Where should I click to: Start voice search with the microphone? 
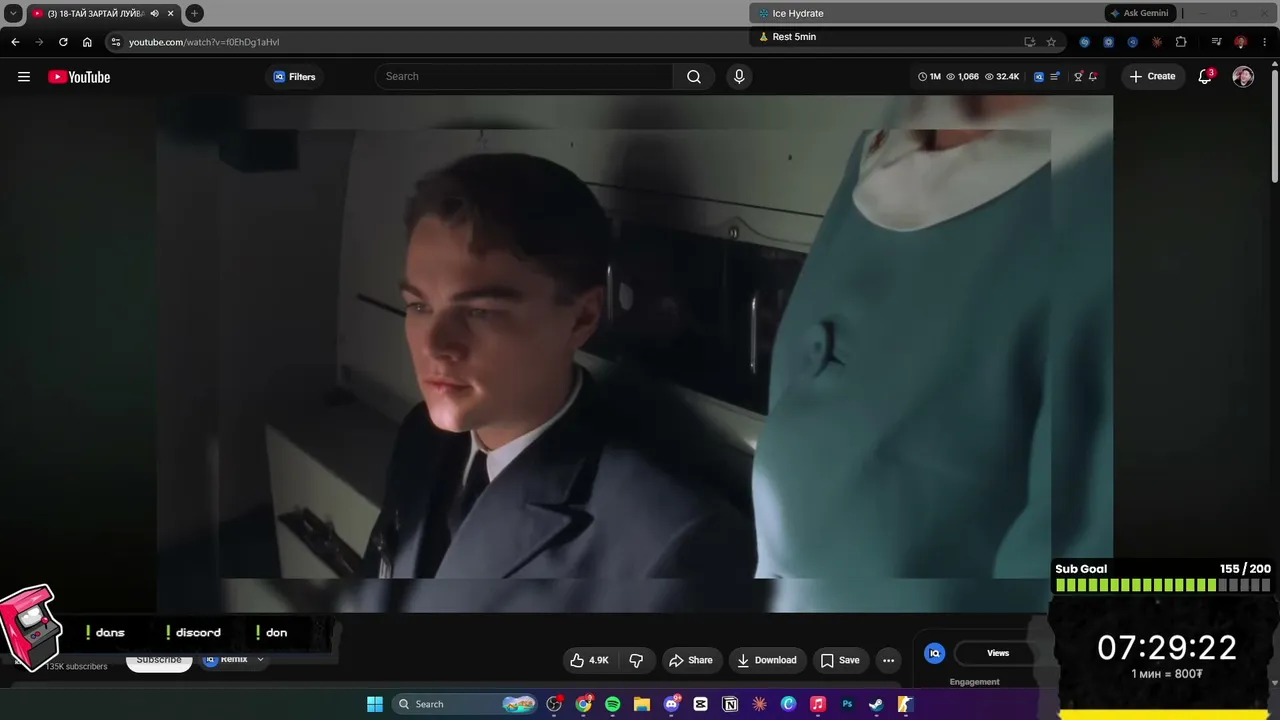pos(739,77)
